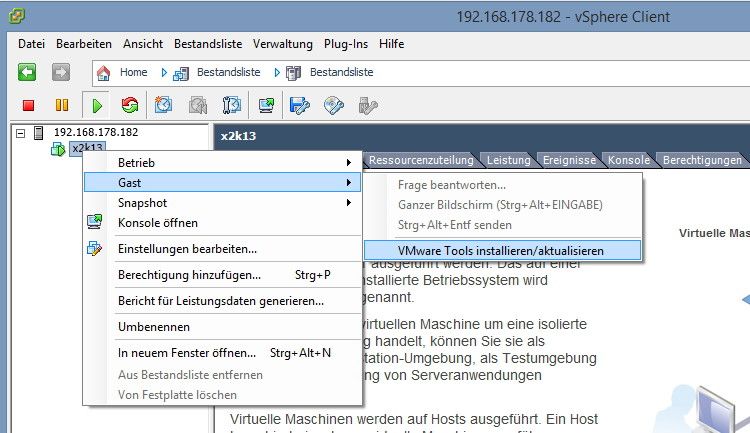Take snapshot with clock camera icon
Image resolution: width=750 pixels, height=433 pixels.
tap(163, 105)
